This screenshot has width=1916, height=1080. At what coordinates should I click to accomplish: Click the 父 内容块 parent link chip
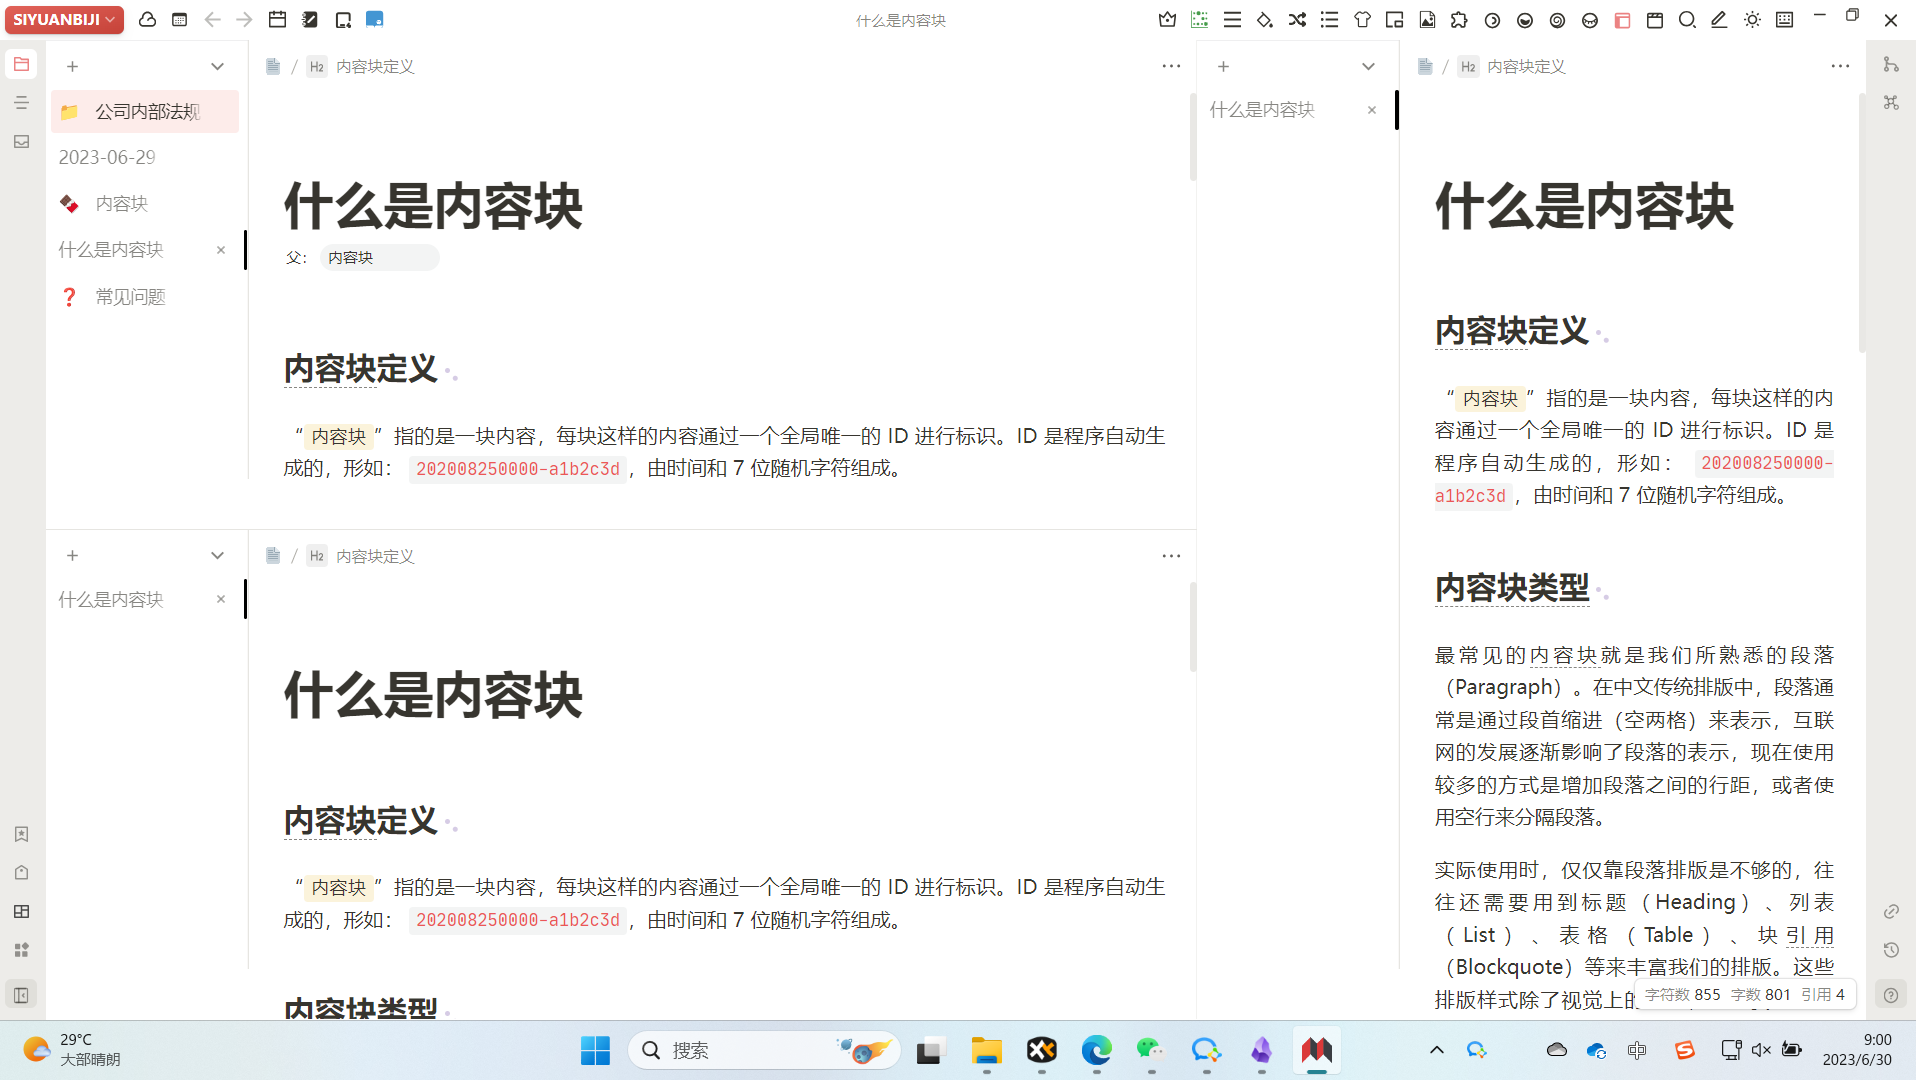(379, 258)
